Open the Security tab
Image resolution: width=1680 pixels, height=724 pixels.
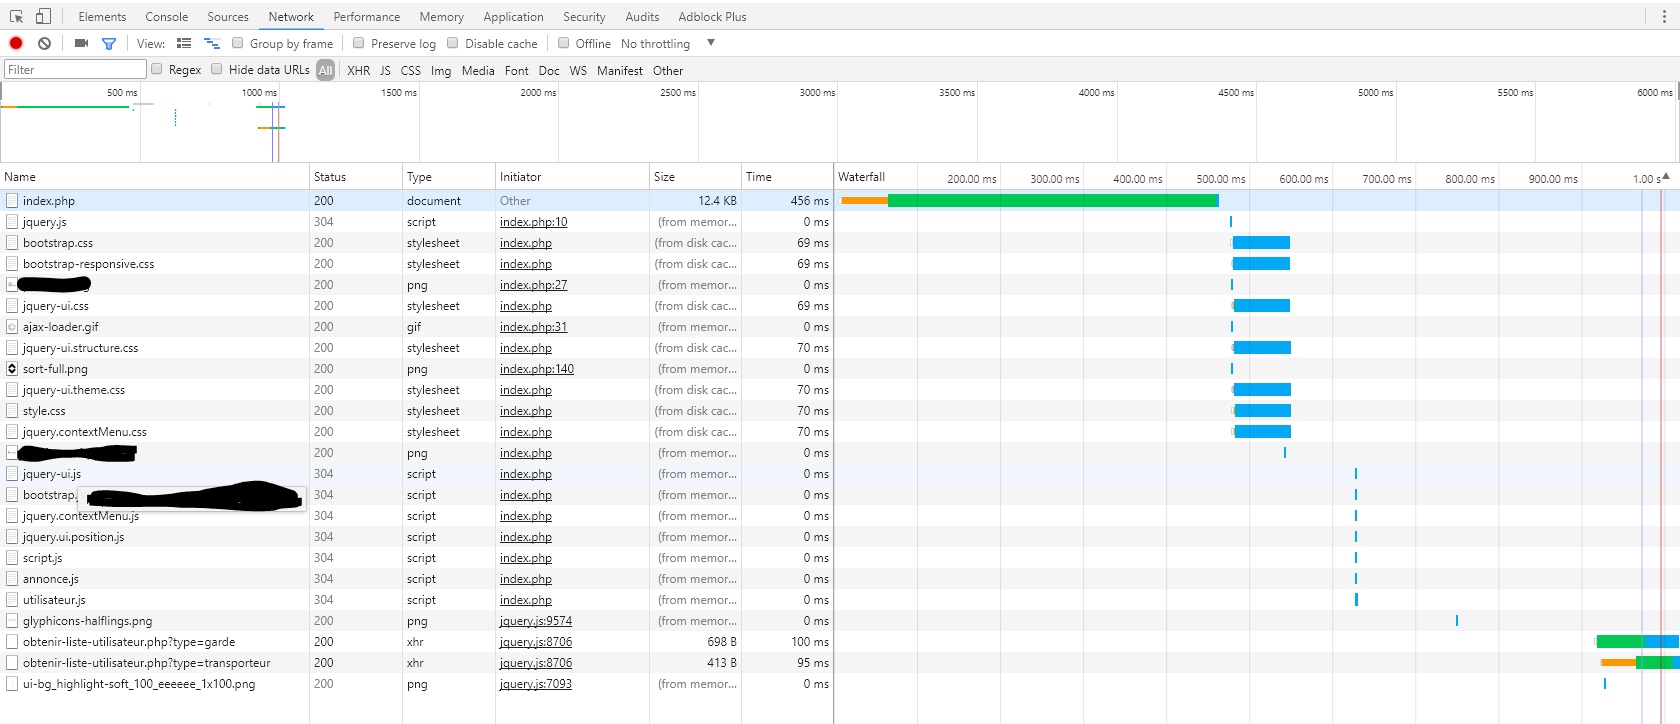click(x=584, y=17)
